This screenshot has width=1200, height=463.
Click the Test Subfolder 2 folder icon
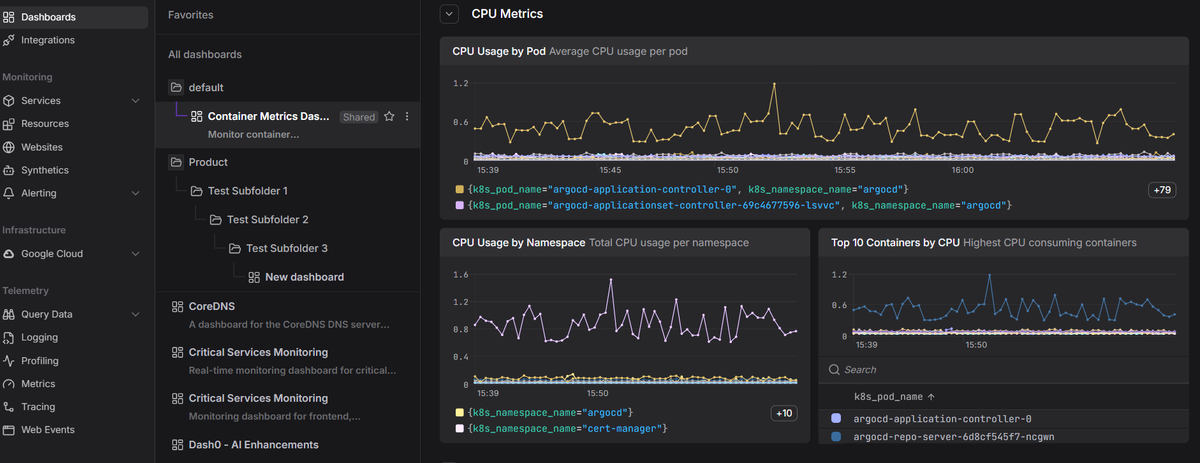click(x=215, y=220)
